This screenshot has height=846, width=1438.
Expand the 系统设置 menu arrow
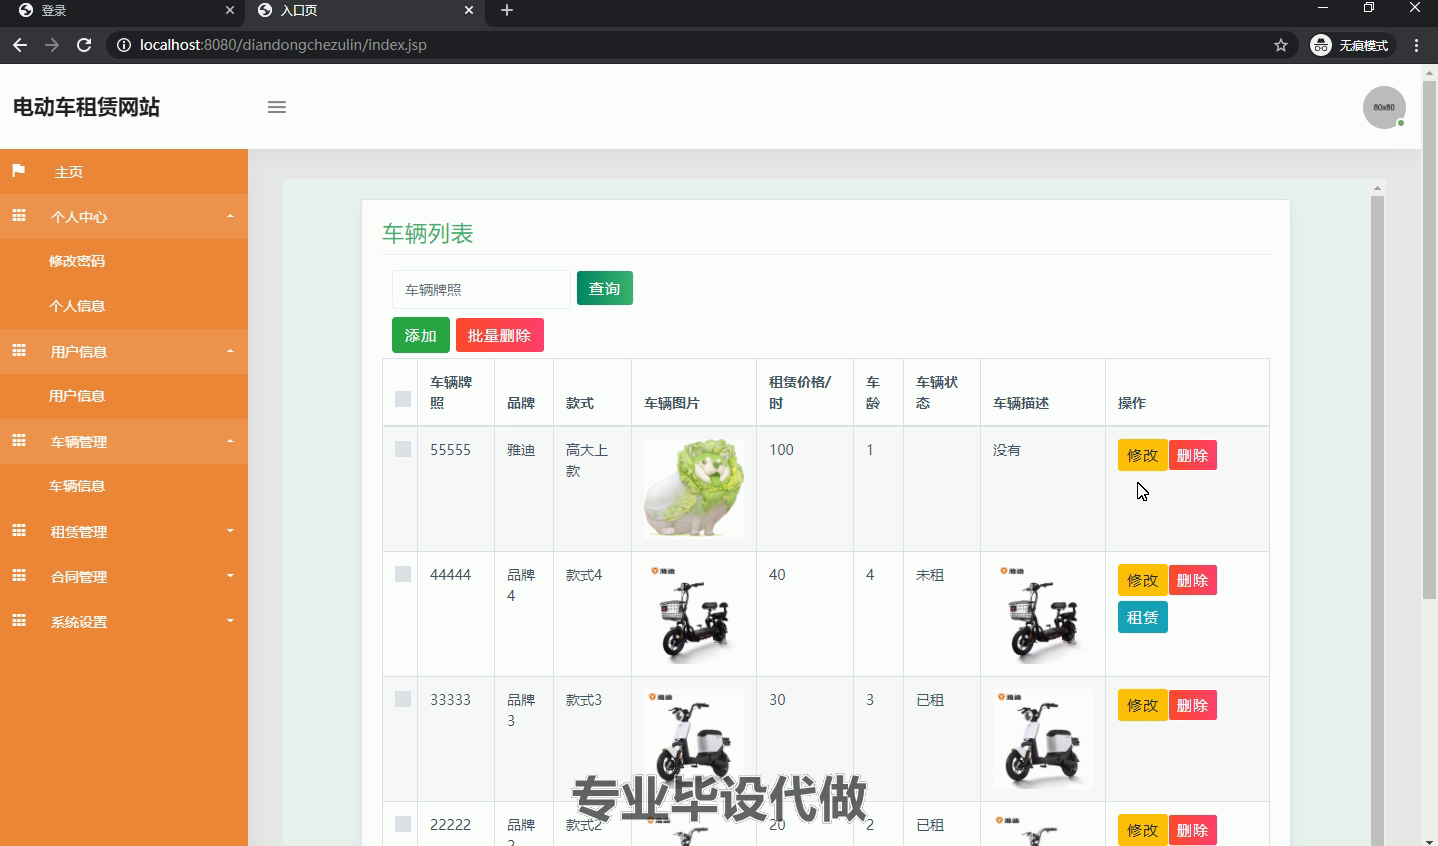pyautogui.click(x=230, y=621)
